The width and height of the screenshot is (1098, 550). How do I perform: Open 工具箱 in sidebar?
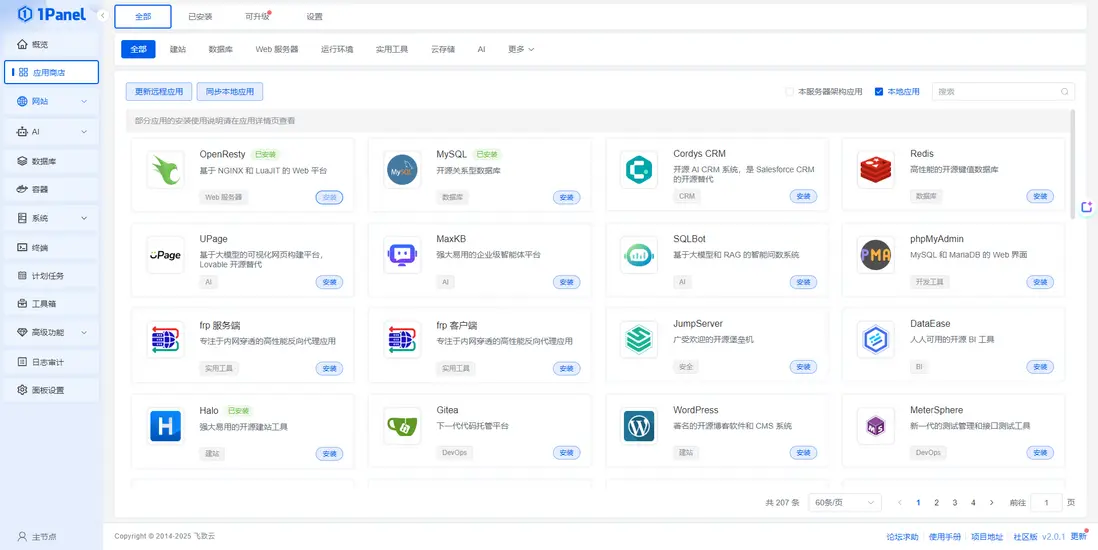point(51,304)
